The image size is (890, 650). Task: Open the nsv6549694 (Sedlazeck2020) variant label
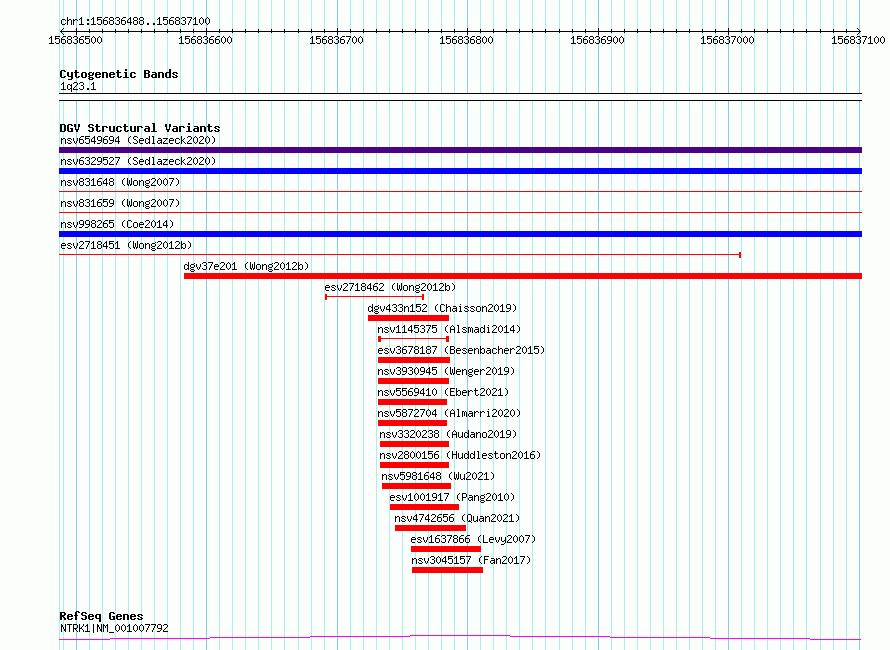coord(138,140)
